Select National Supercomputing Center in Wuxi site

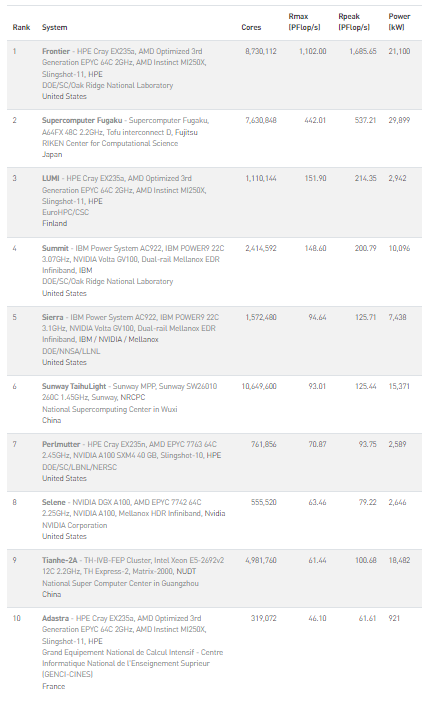tap(110, 409)
